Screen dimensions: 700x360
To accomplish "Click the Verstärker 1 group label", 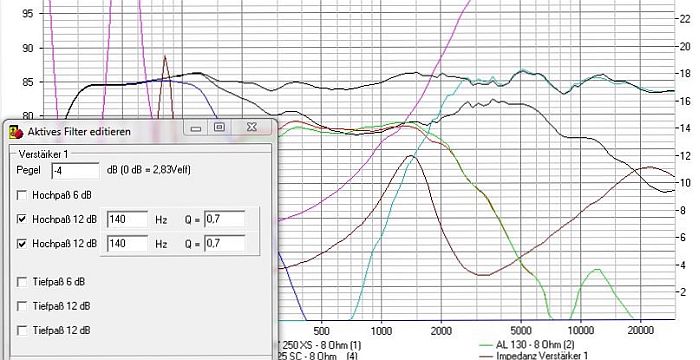I will 43,154.
